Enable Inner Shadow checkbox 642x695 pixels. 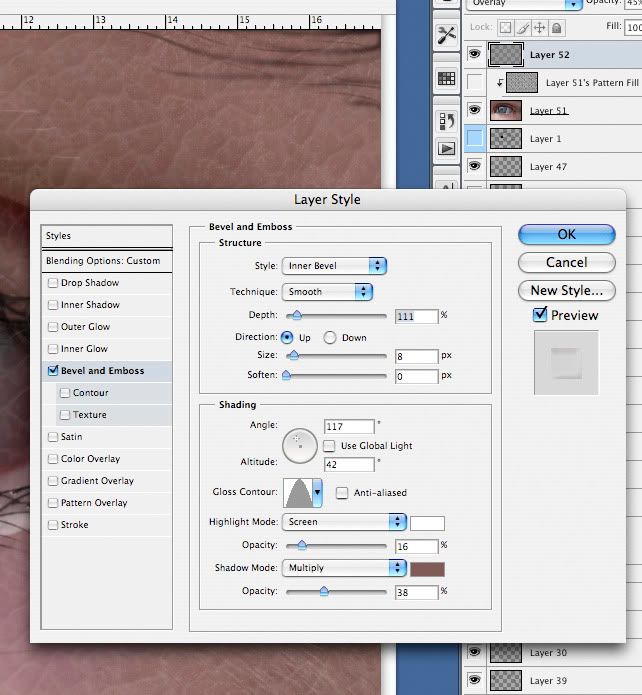pos(53,305)
